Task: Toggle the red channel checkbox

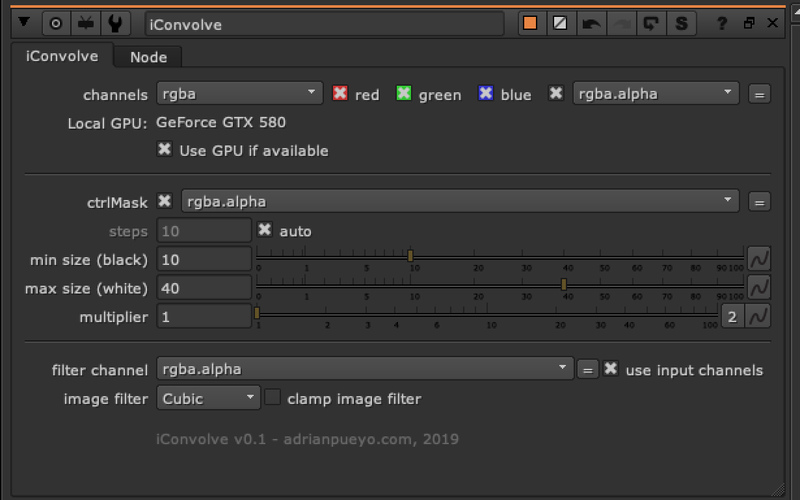Action: tap(340, 93)
